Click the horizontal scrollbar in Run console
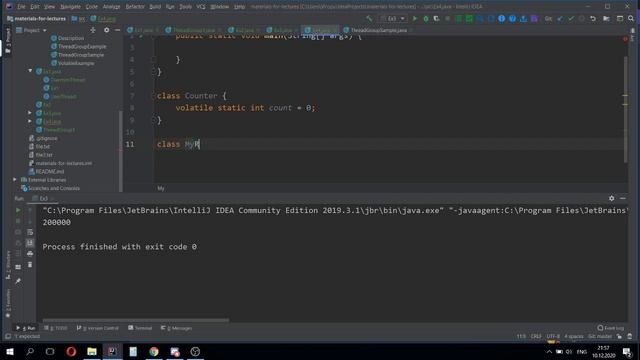This screenshot has height=360, width=640. [136, 320]
